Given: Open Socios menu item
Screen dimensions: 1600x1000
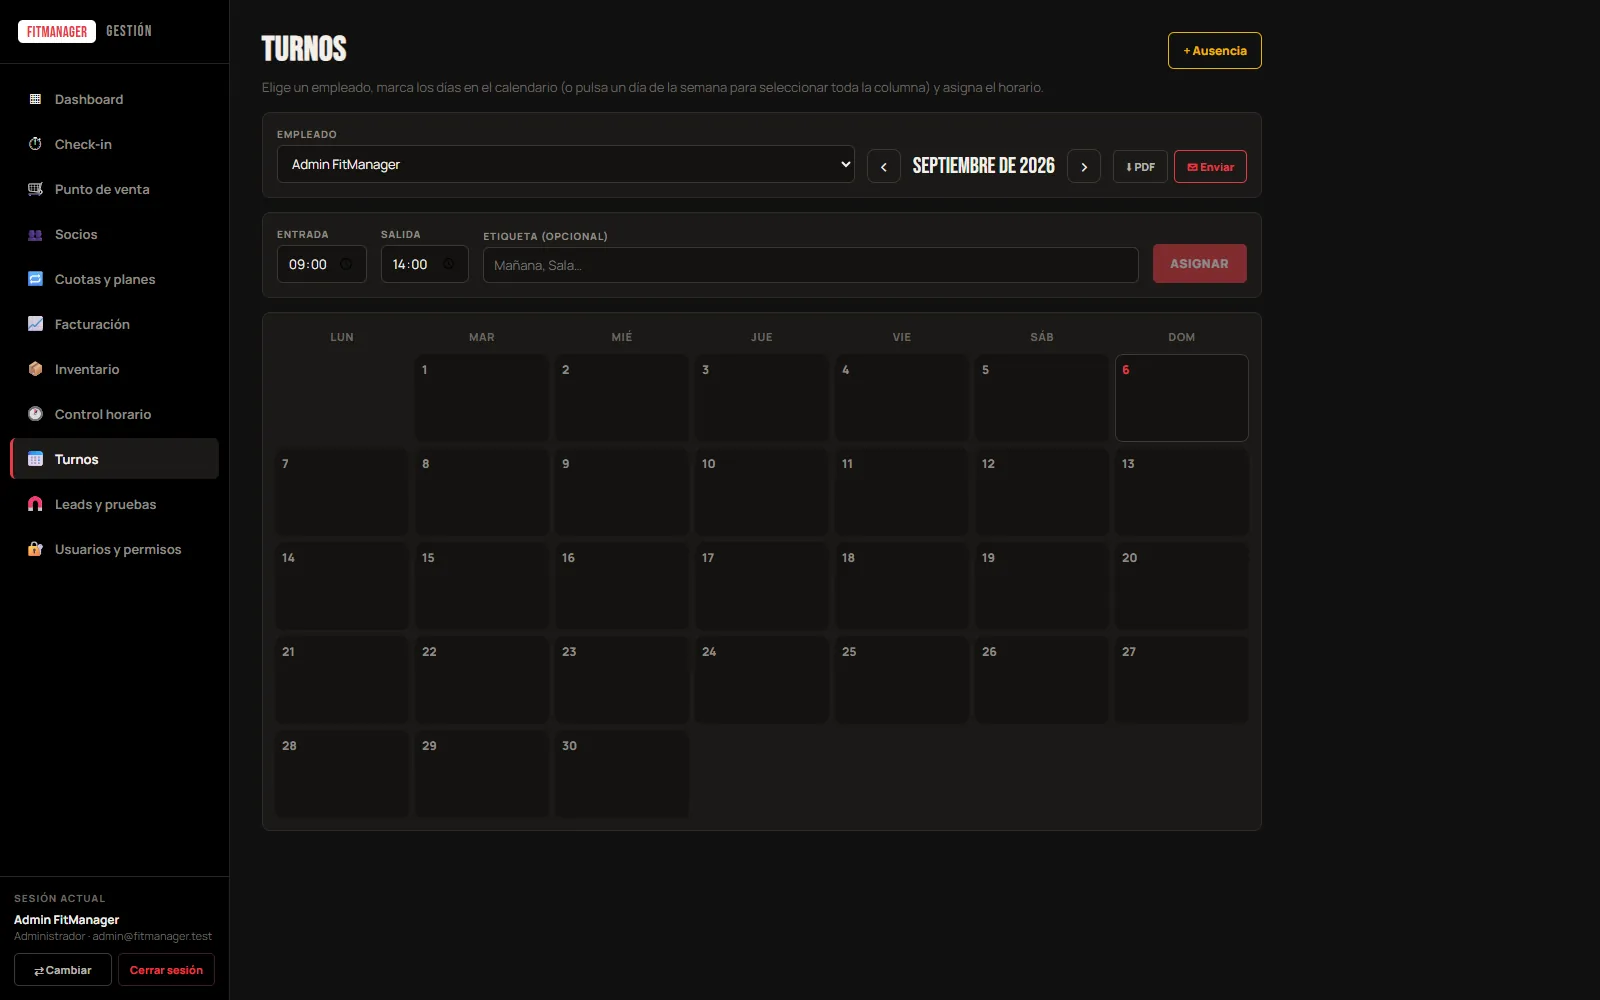Looking at the screenshot, I should pos(114,234).
